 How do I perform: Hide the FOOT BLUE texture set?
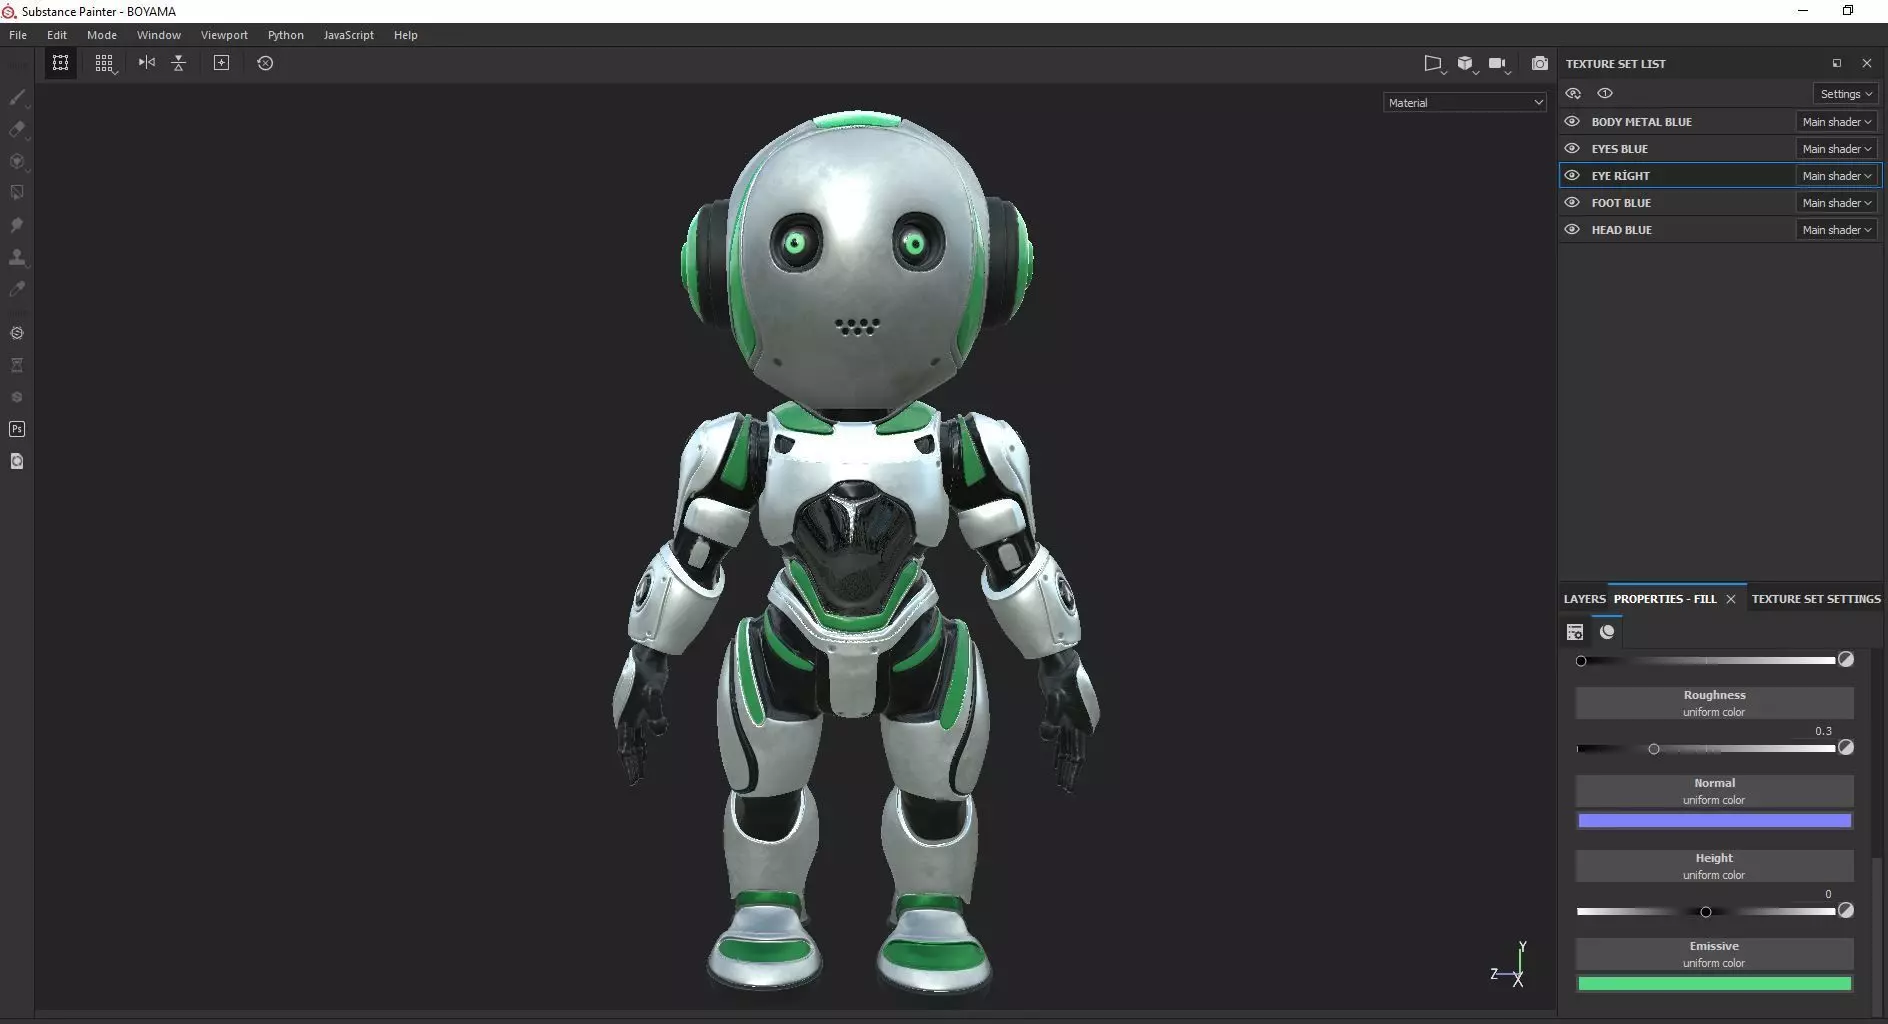tap(1572, 203)
